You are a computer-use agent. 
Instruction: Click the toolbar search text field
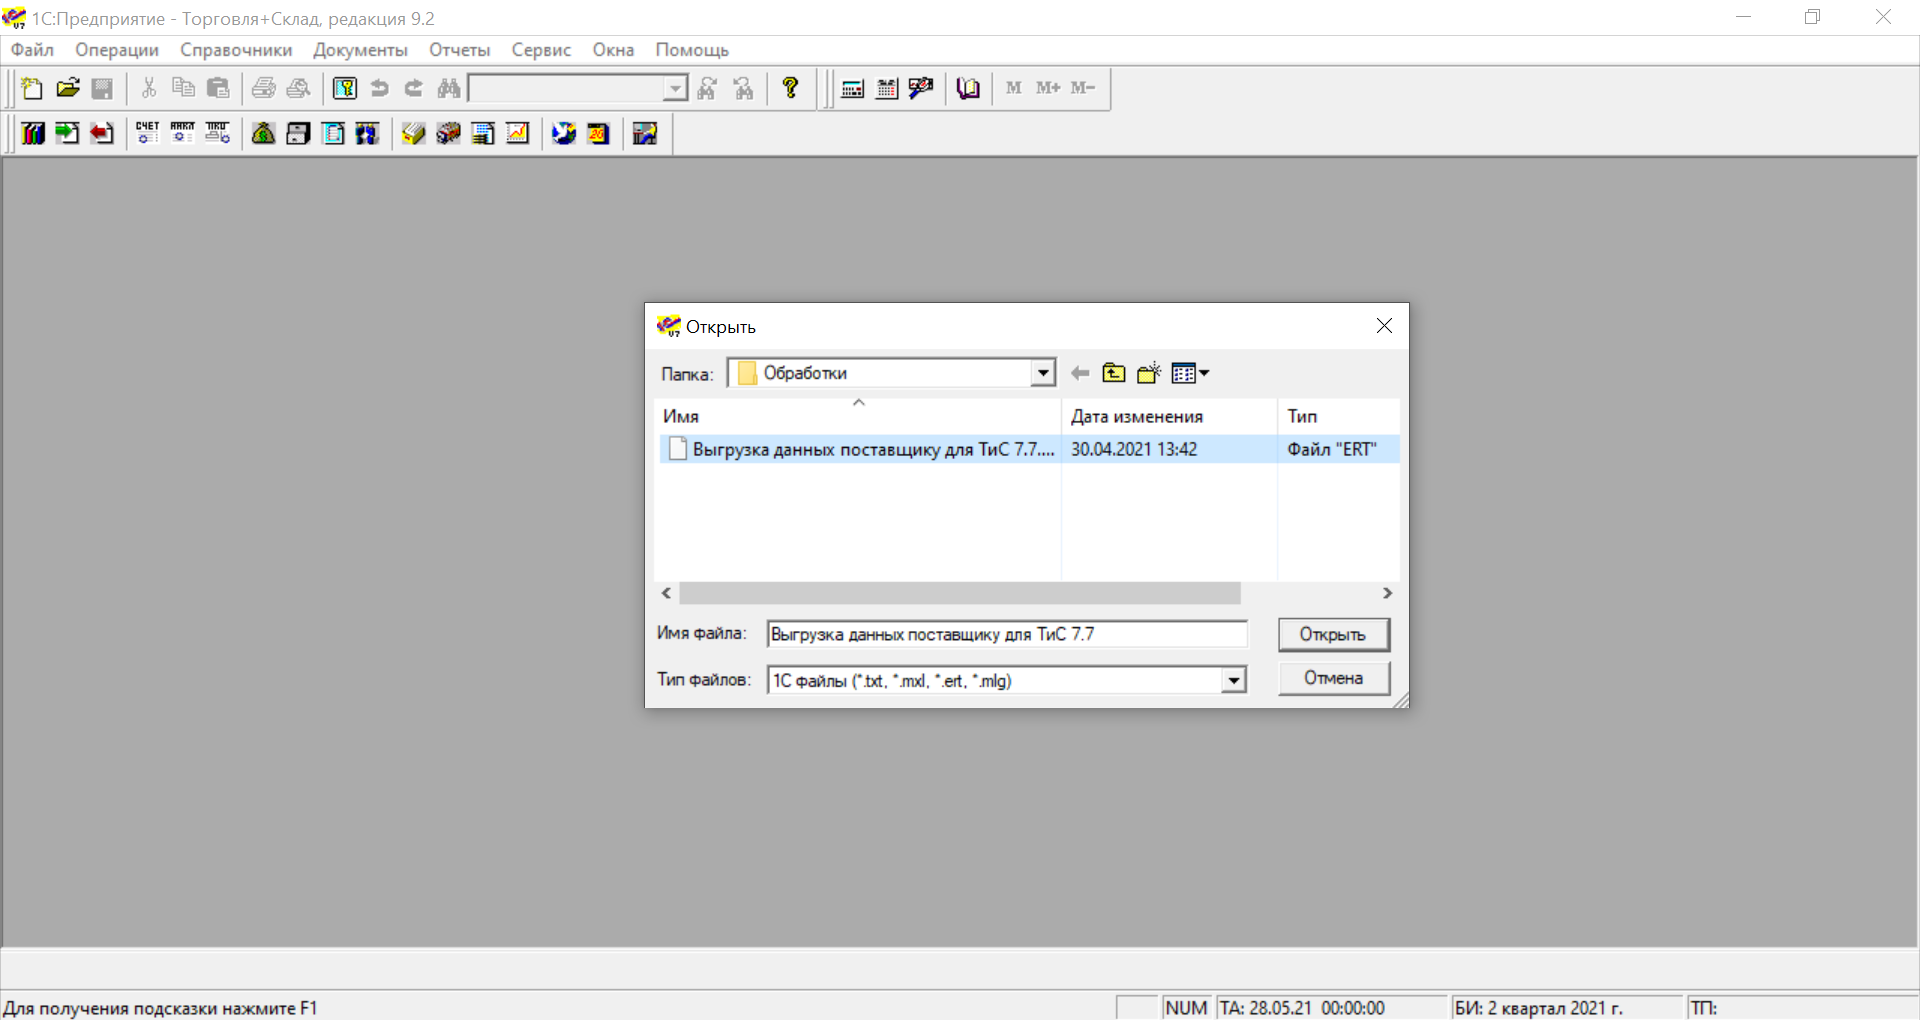pos(567,89)
